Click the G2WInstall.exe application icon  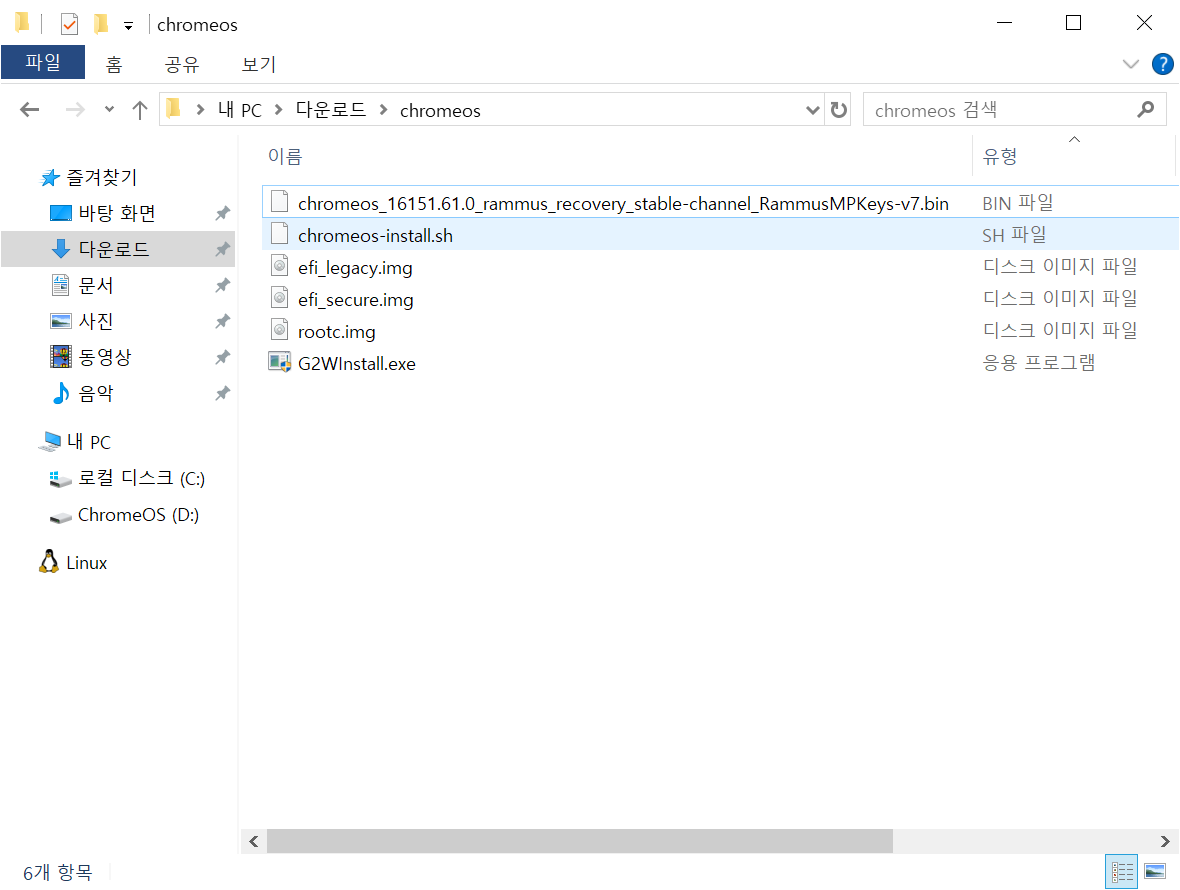pyautogui.click(x=279, y=363)
